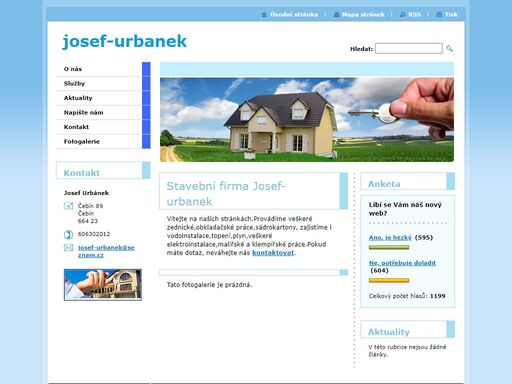Click the phone icon beside 606302012
Image resolution: width=512 pixels, height=384 pixels.
68,234
